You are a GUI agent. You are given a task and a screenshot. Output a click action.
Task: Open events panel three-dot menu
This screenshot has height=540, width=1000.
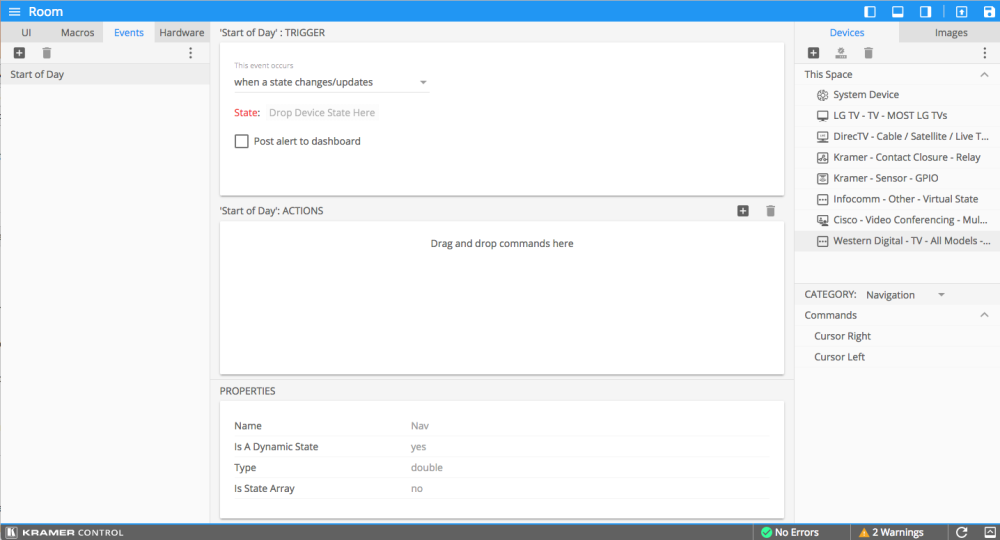tap(190, 53)
